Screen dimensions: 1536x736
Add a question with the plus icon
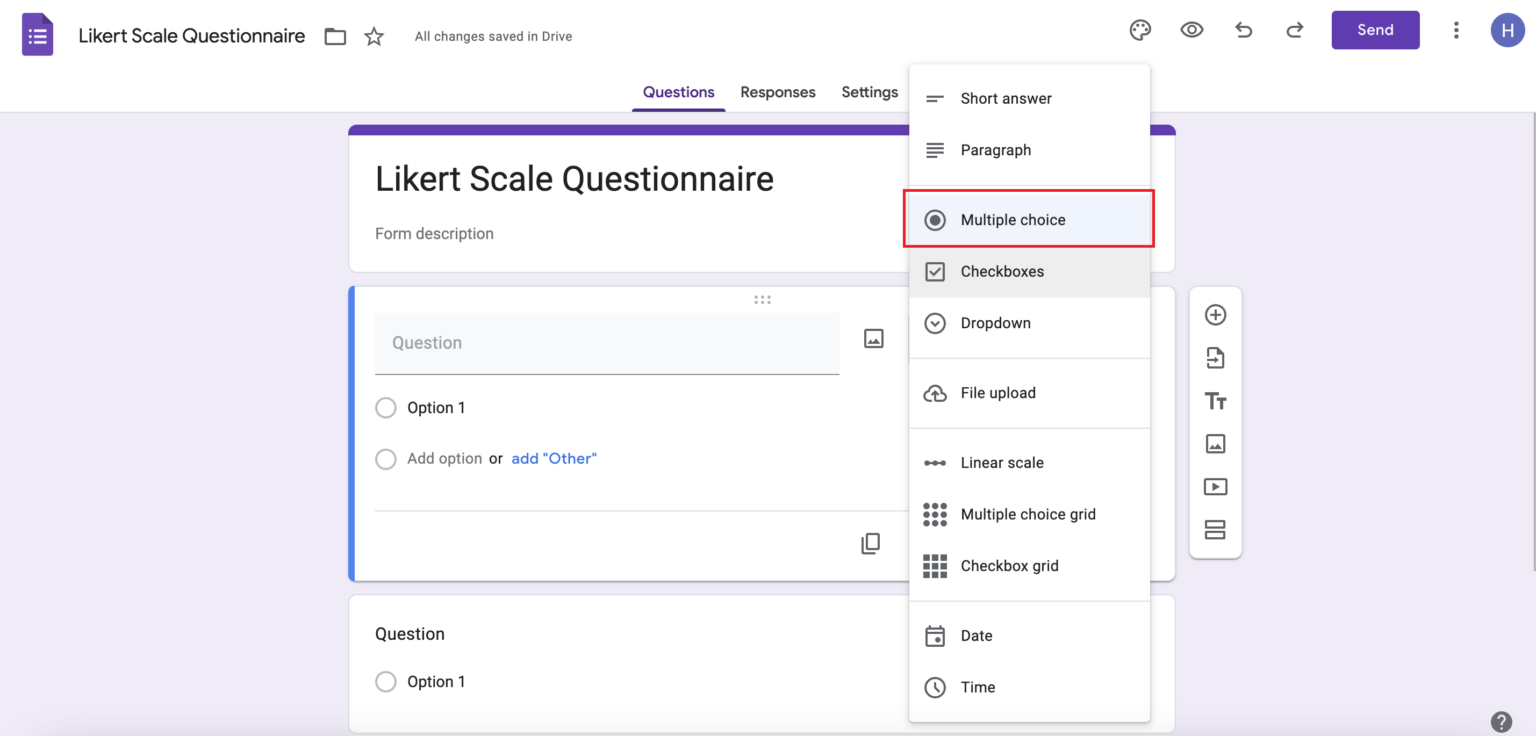tap(1215, 315)
